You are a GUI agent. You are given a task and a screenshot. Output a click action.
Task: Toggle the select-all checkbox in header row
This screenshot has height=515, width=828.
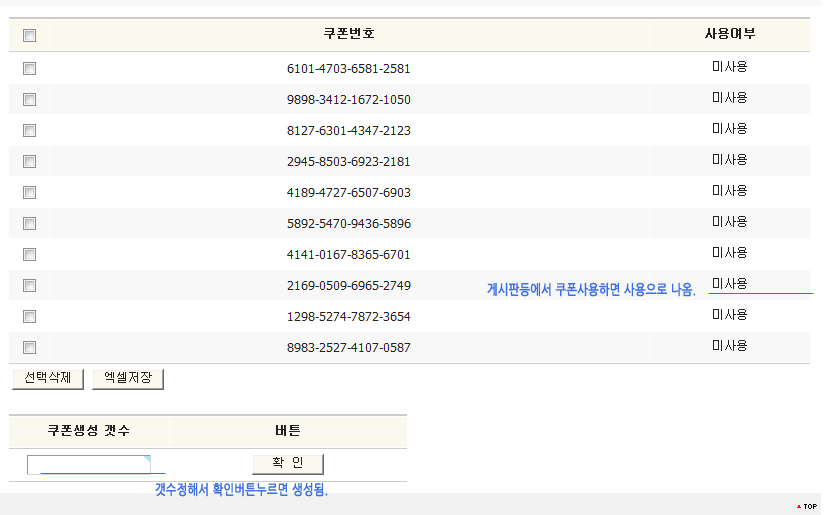pyautogui.click(x=29, y=35)
